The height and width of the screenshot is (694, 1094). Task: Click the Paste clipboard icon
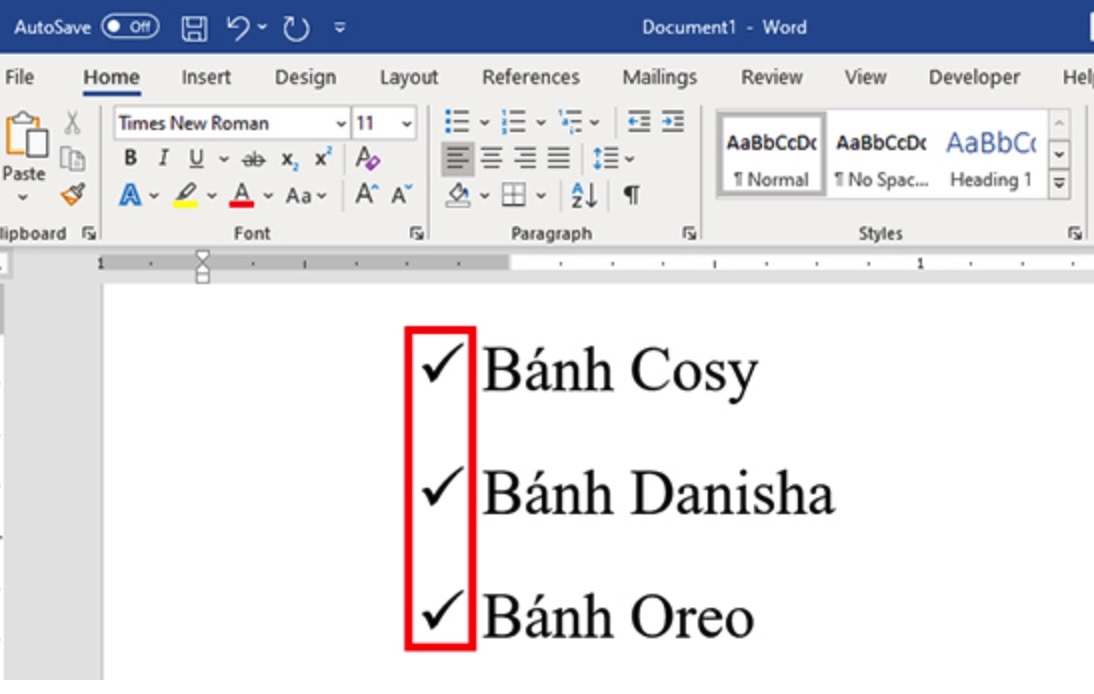point(27,135)
